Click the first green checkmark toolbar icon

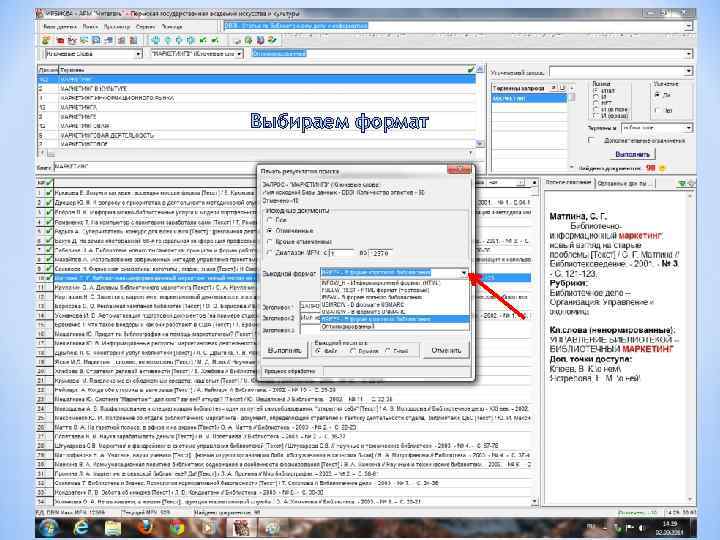point(203,40)
